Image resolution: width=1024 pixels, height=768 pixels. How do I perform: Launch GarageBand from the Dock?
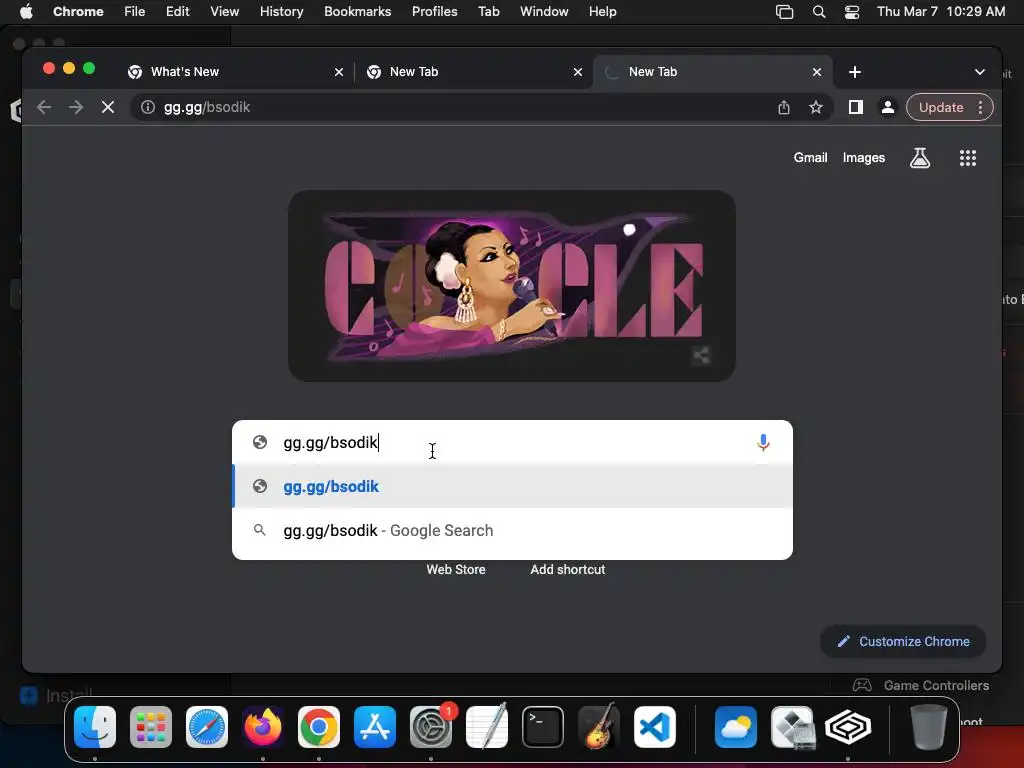(x=599, y=727)
